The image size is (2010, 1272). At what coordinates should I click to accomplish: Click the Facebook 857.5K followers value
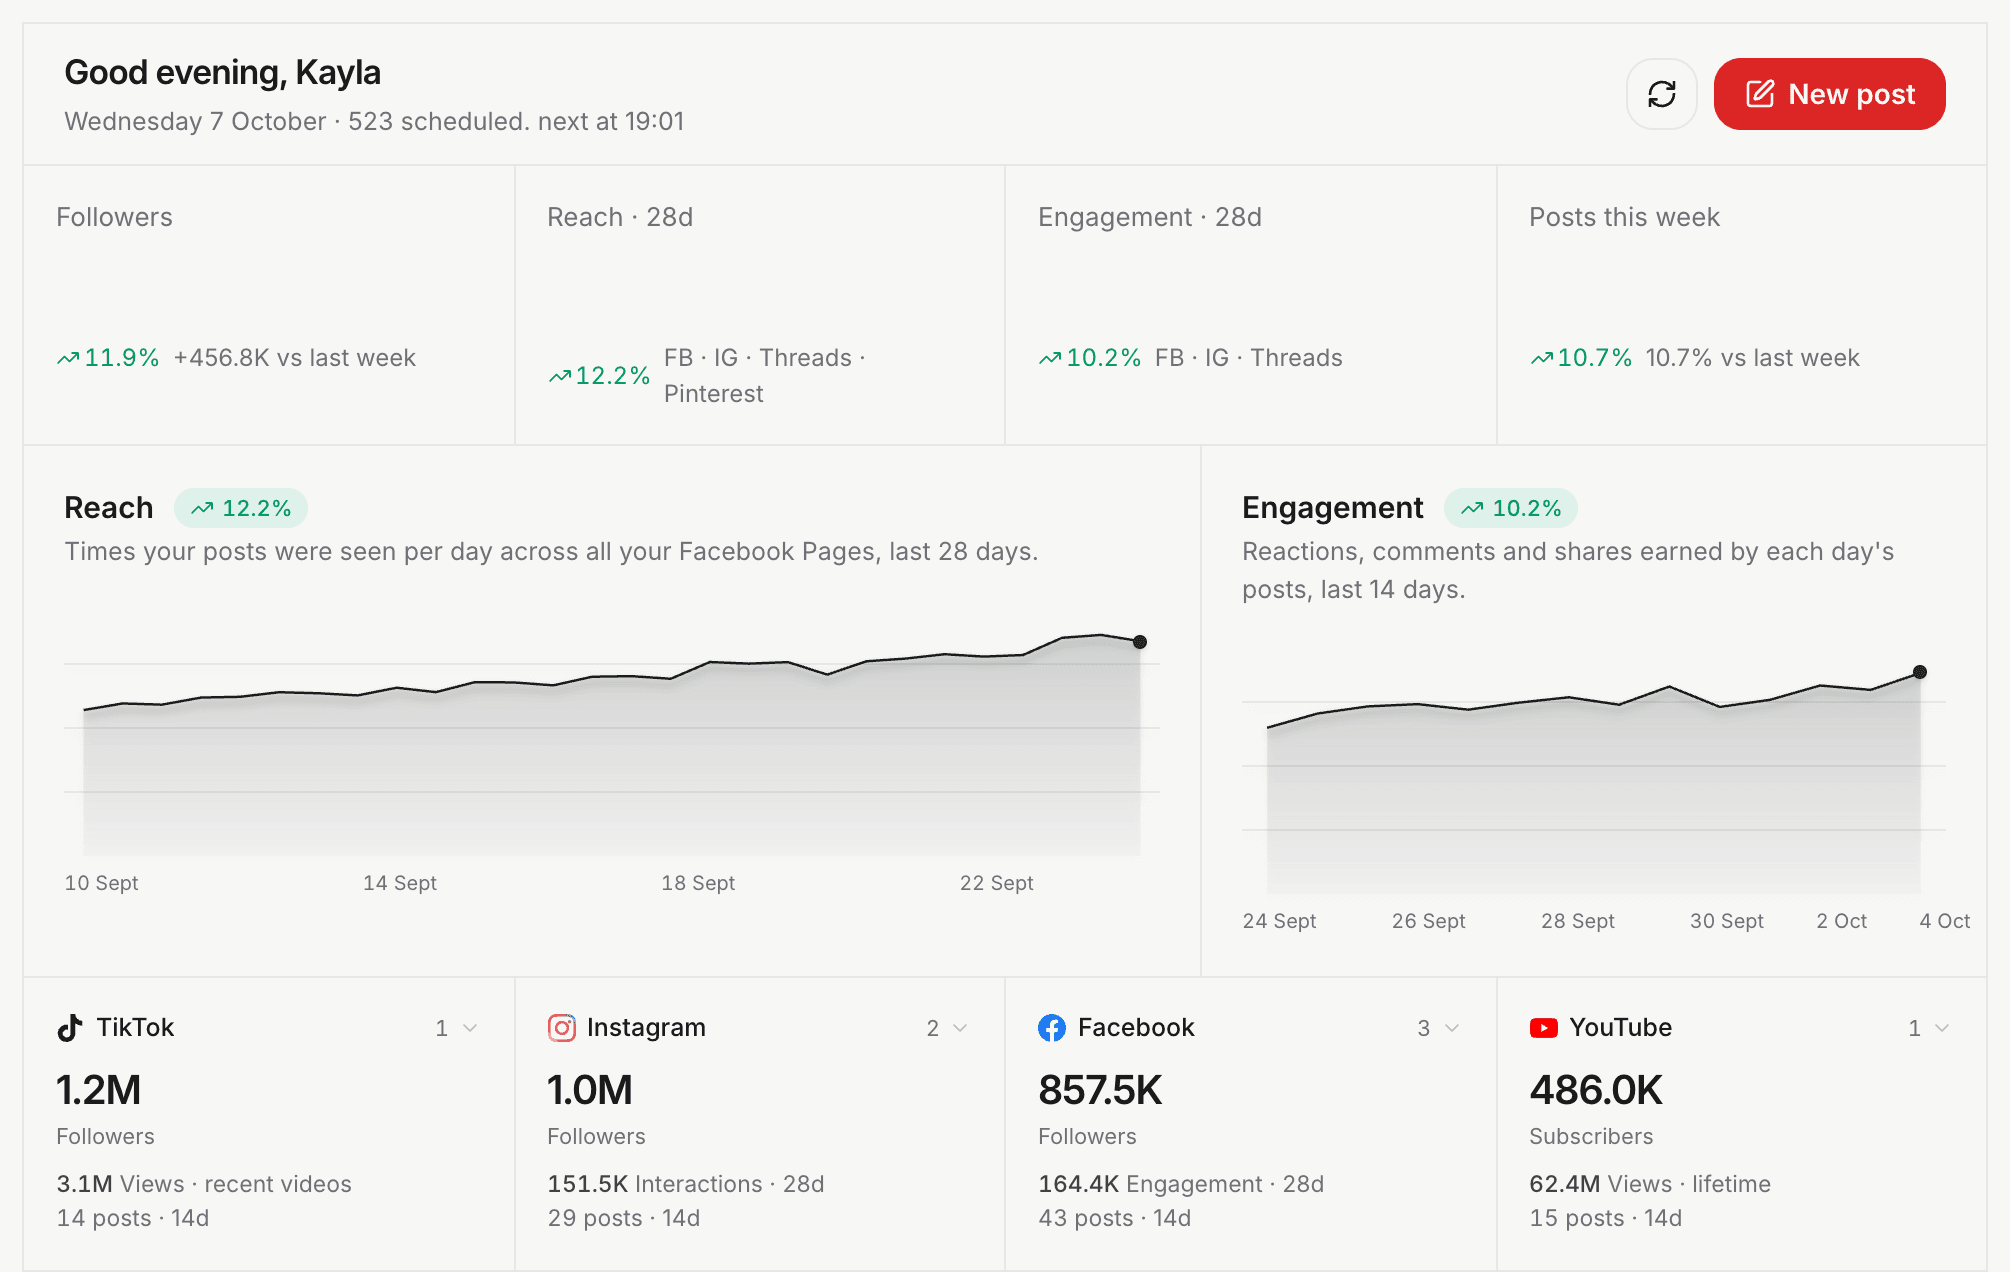pyautogui.click(x=1100, y=1090)
